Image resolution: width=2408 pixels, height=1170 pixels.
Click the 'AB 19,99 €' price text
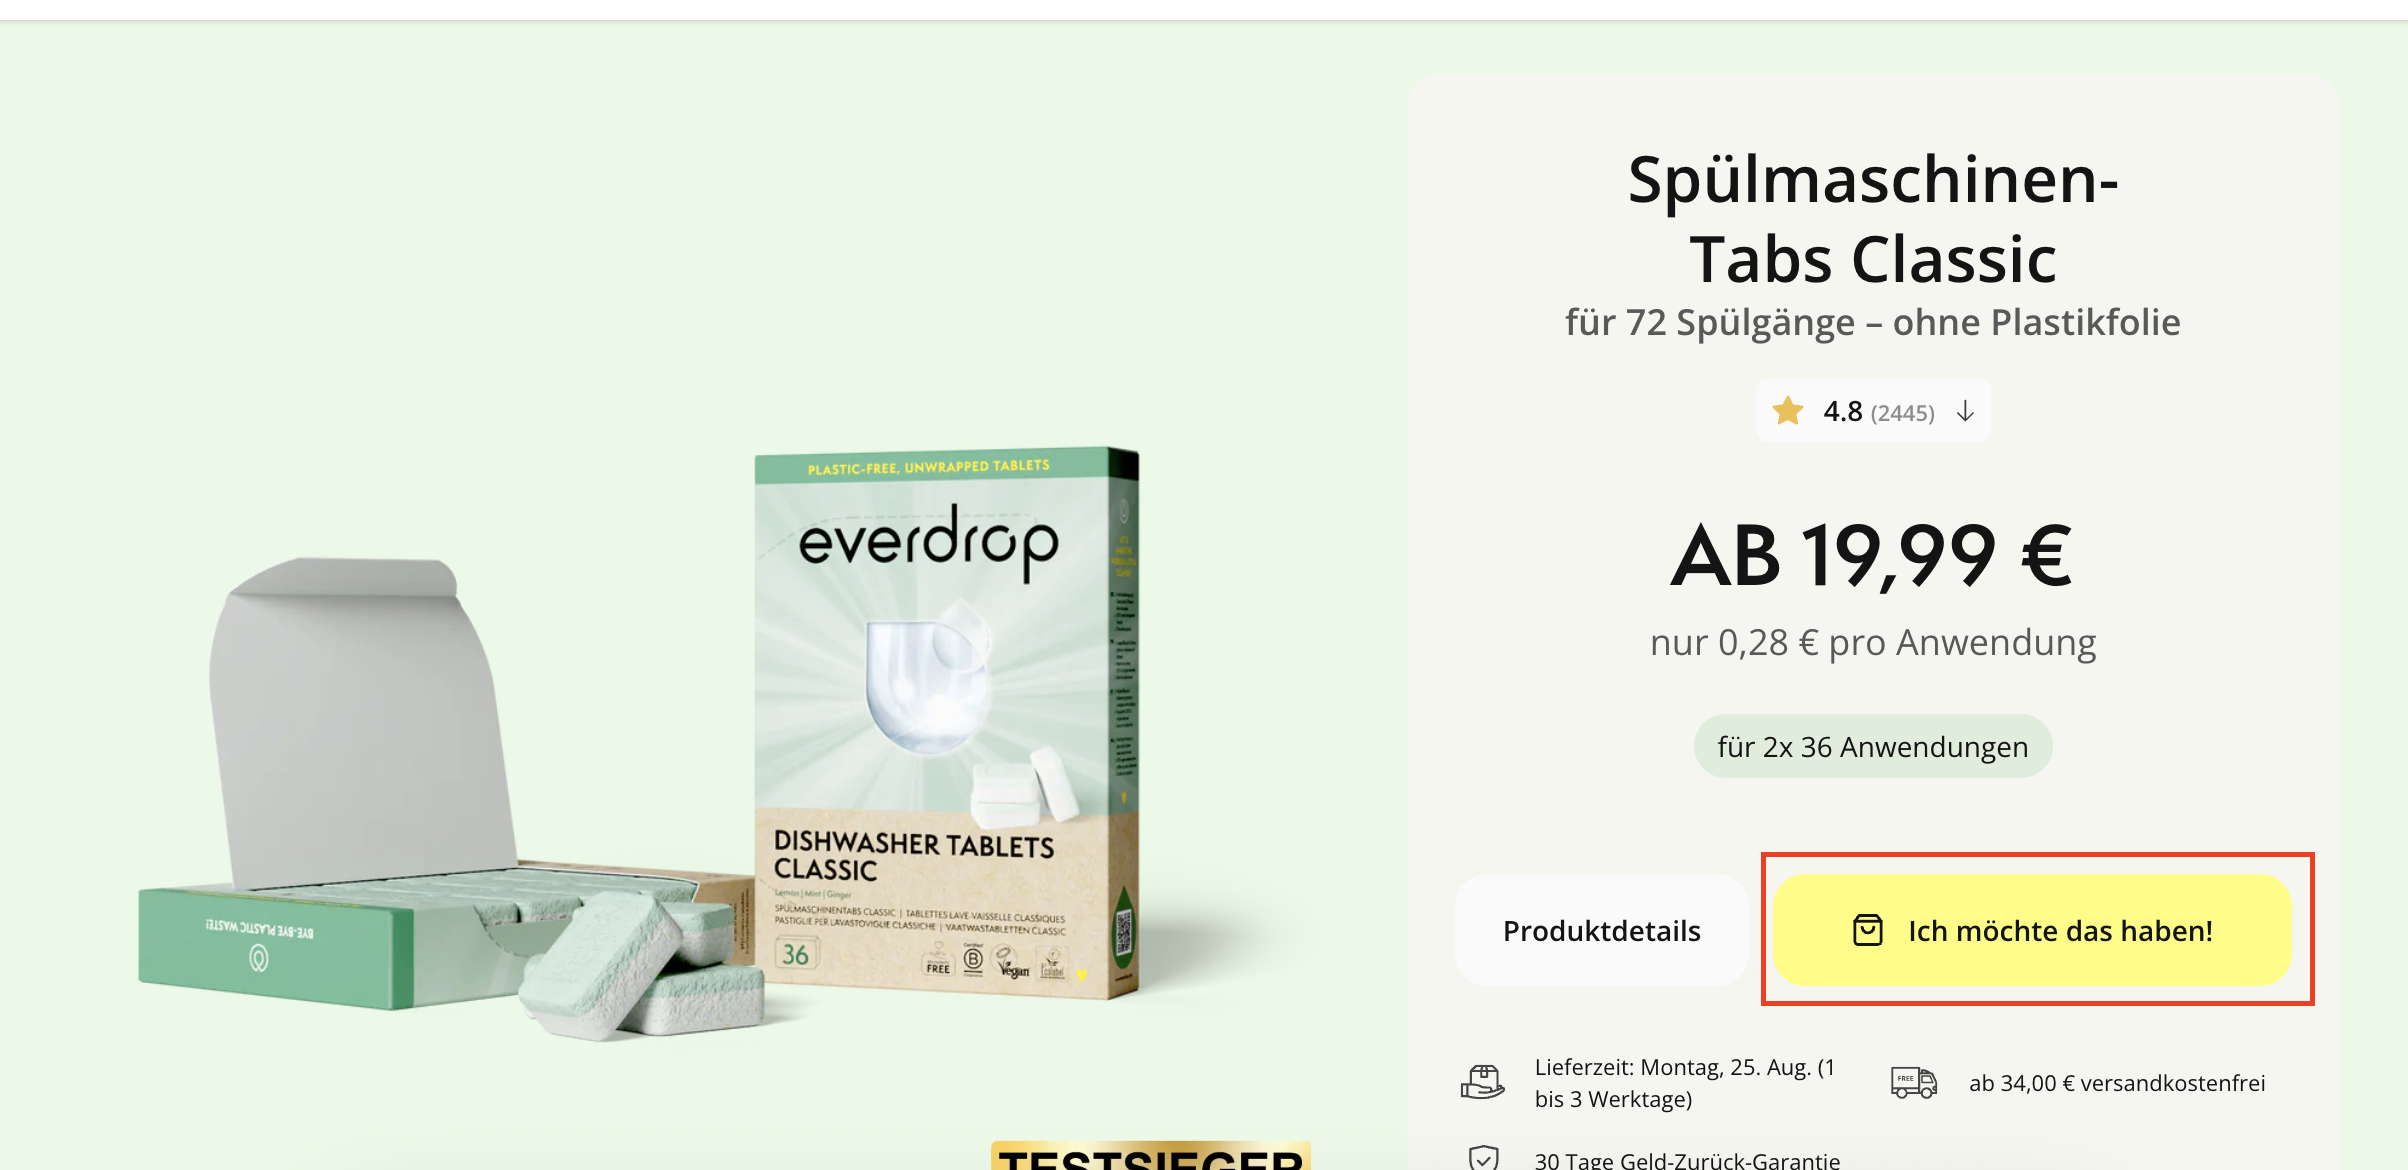click(1873, 556)
